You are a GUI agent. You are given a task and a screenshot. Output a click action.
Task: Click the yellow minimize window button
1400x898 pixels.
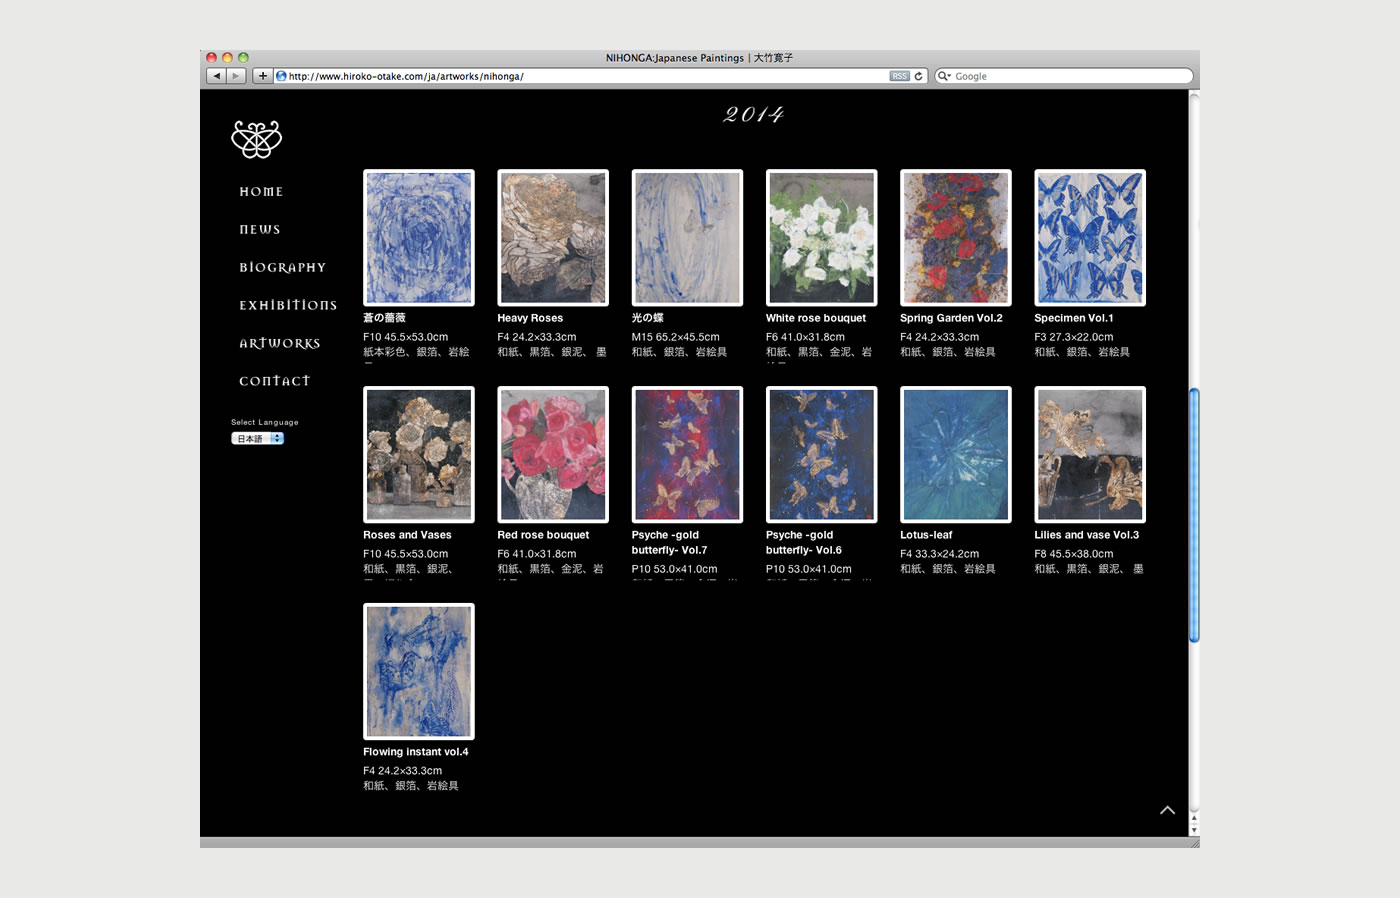click(227, 58)
